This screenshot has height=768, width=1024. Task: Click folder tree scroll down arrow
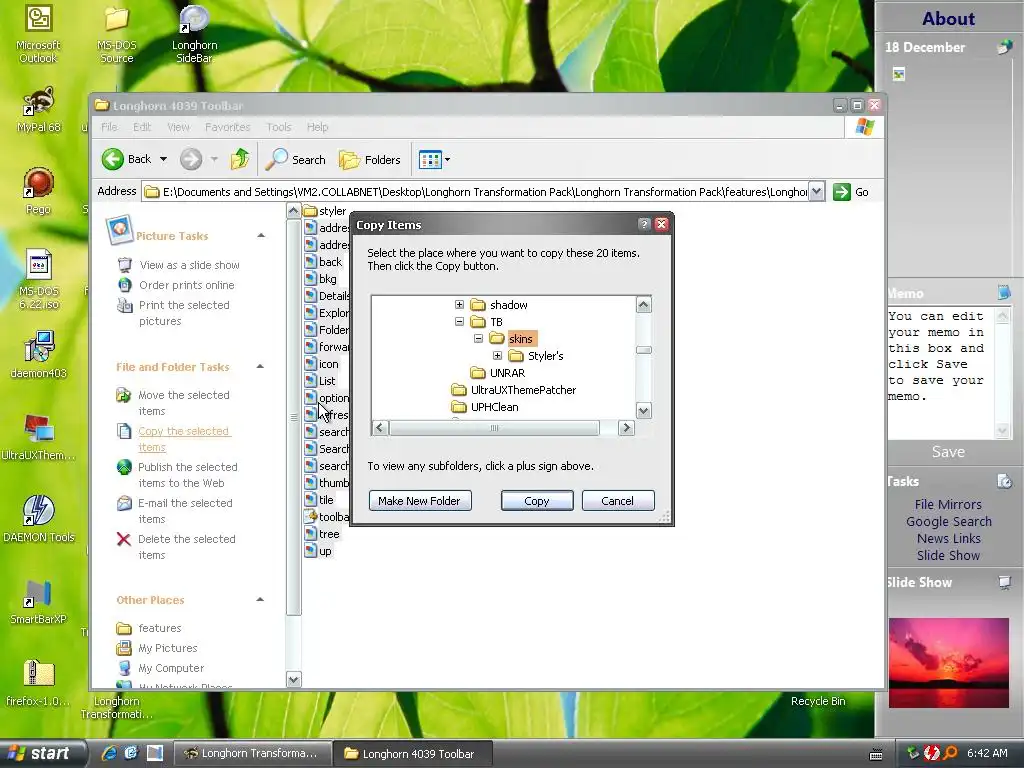coord(644,411)
